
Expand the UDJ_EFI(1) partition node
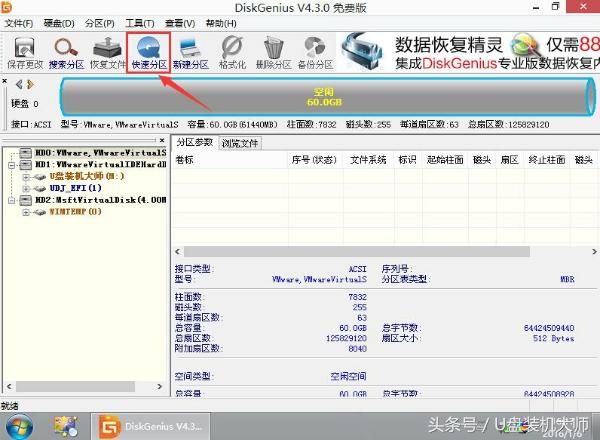point(26,189)
